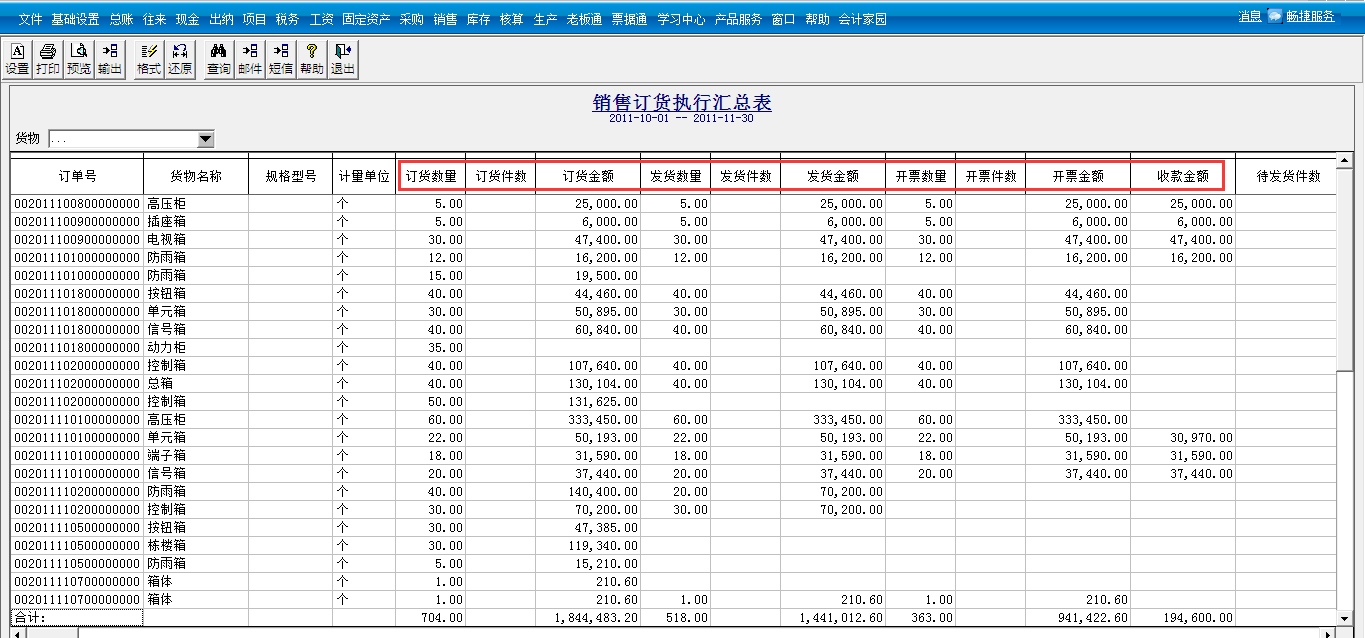Click the 输出 (Export) toolbar icon
1365x638 pixels.
click(x=109, y=58)
